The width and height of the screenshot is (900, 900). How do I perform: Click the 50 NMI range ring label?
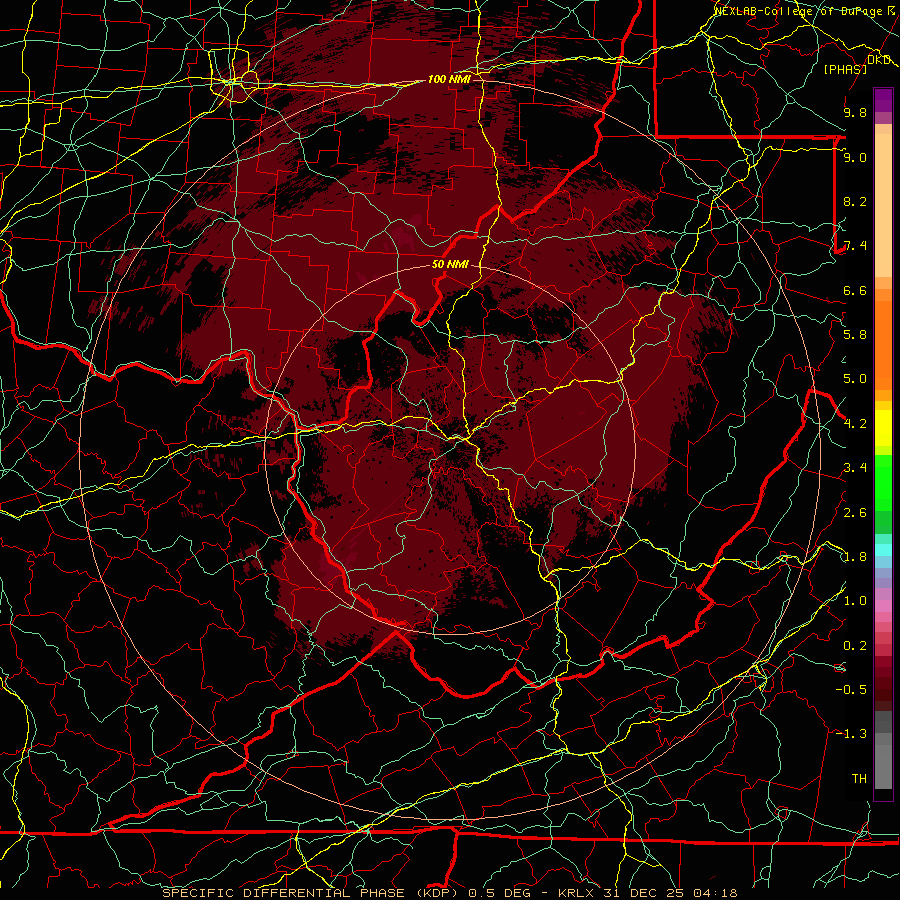click(450, 264)
